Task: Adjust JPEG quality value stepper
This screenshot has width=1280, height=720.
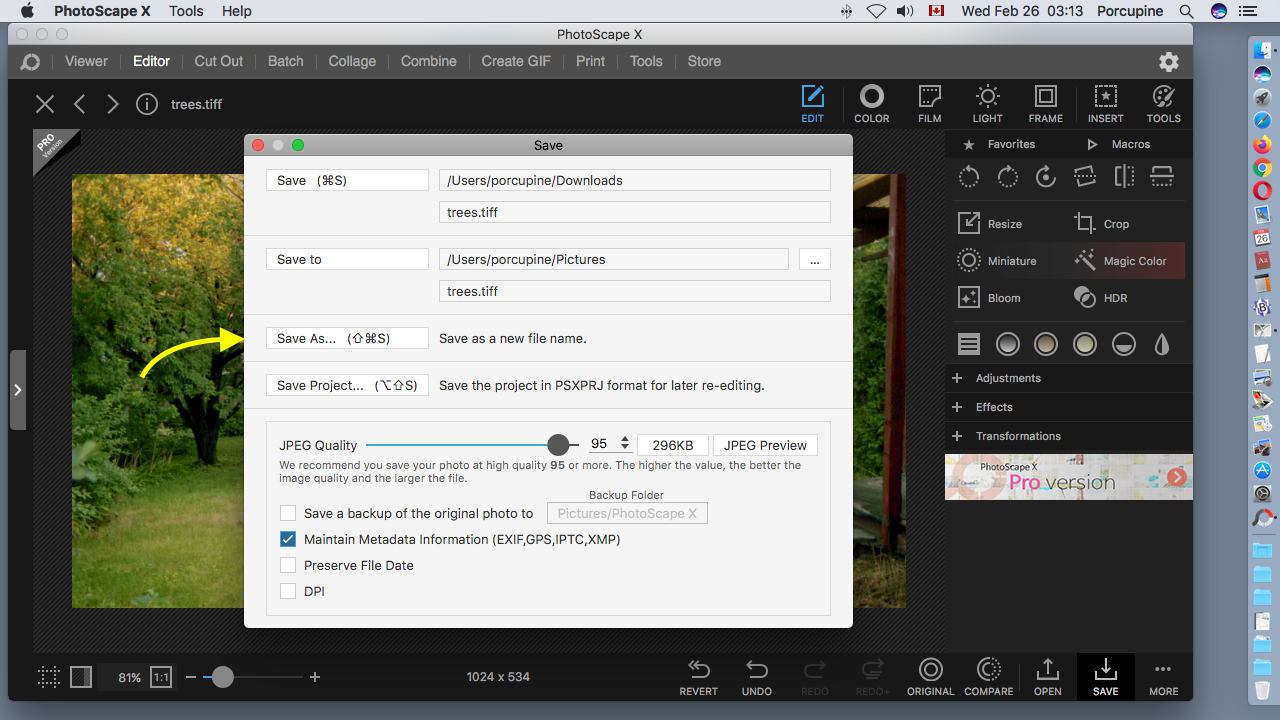Action: (x=625, y=443)
